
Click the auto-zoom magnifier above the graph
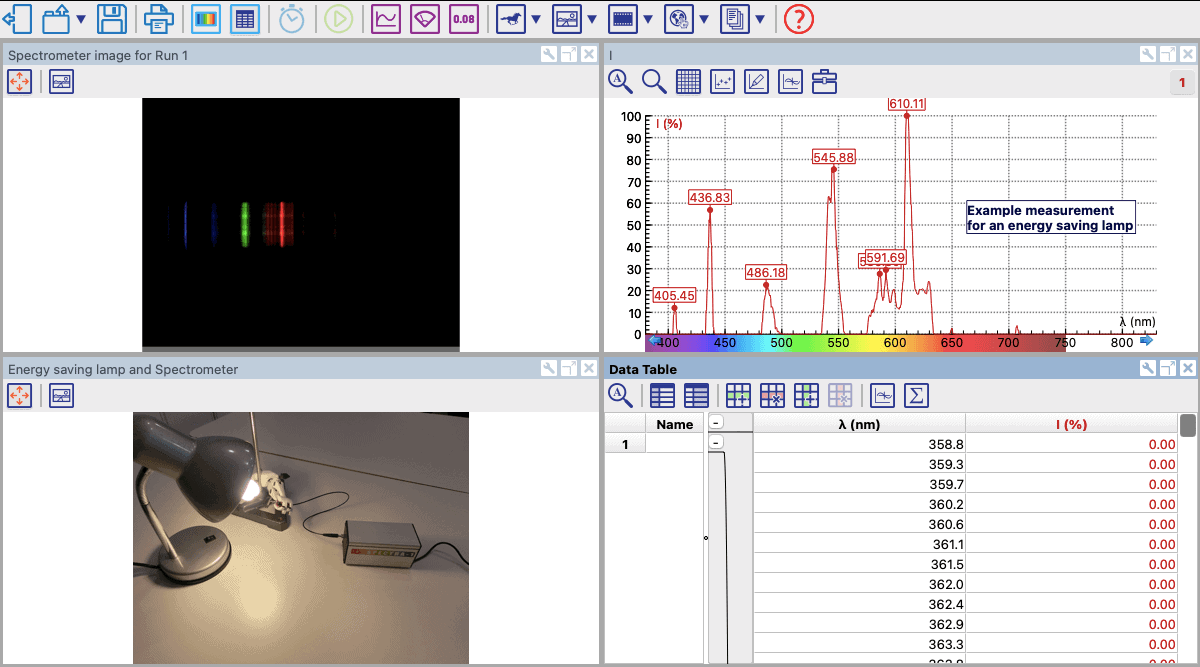(x=620, y=82)
